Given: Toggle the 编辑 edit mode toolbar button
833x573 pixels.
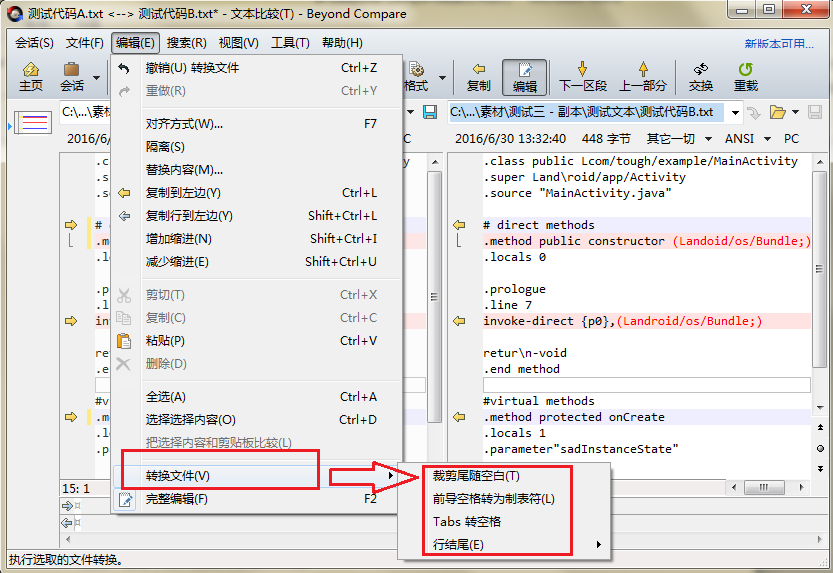Looking at the screenshot, I should (x=524, y=77).
